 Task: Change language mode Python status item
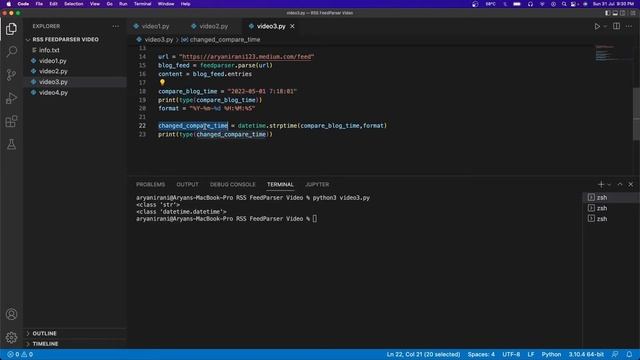(x=551, y=355)
